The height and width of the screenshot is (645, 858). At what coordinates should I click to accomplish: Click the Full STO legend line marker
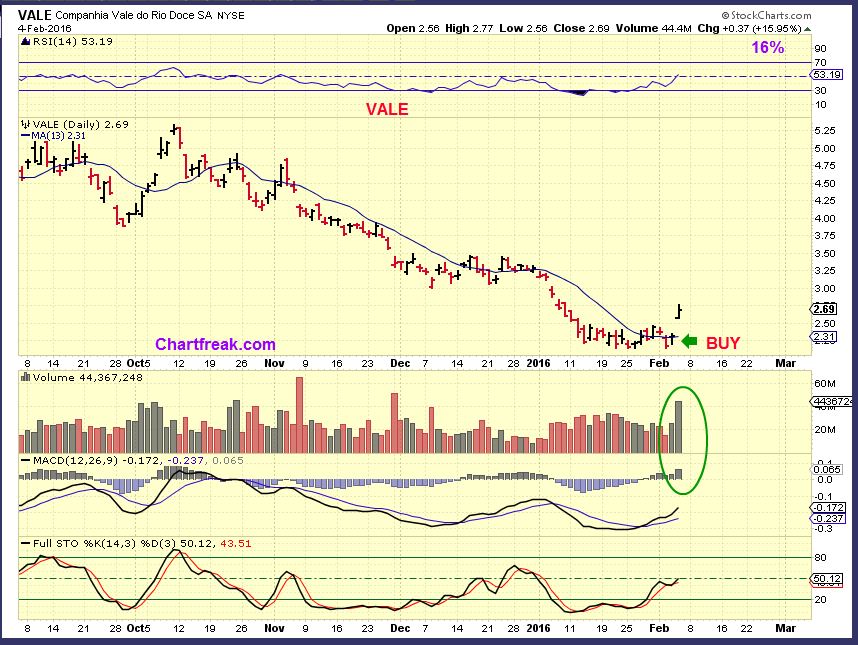[x=25, y=544]
